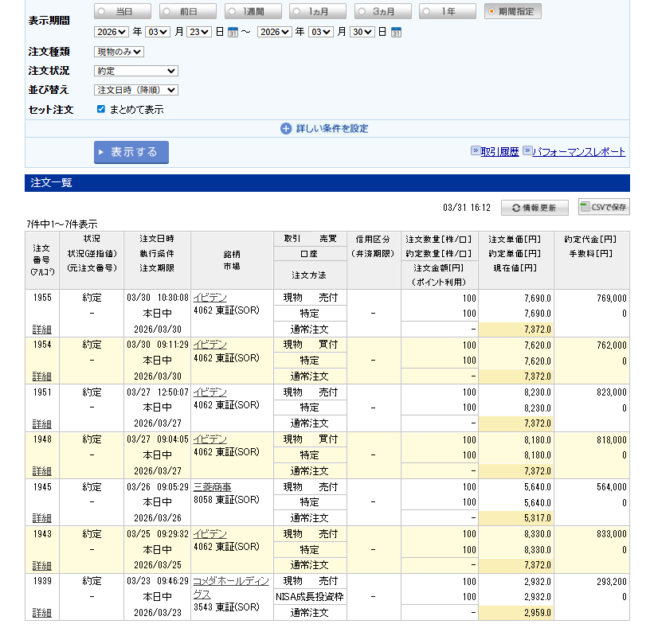Click the refresh icon for 情報更新
650x628 pixels.
516,207
